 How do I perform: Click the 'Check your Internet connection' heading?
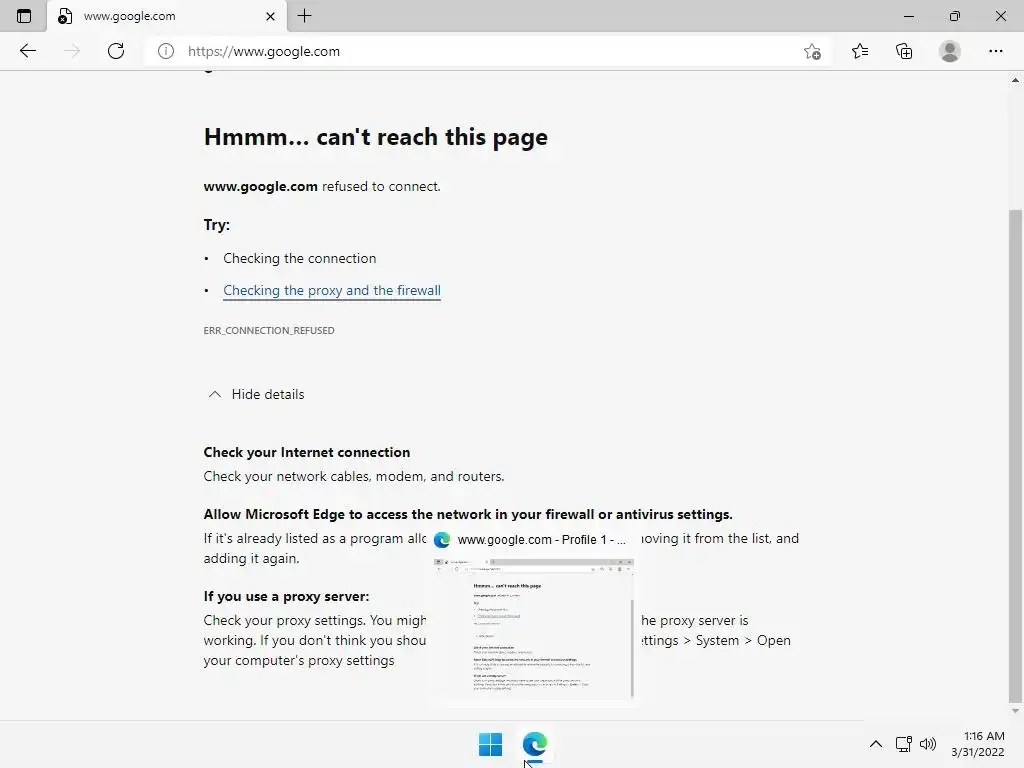[307, 453]
